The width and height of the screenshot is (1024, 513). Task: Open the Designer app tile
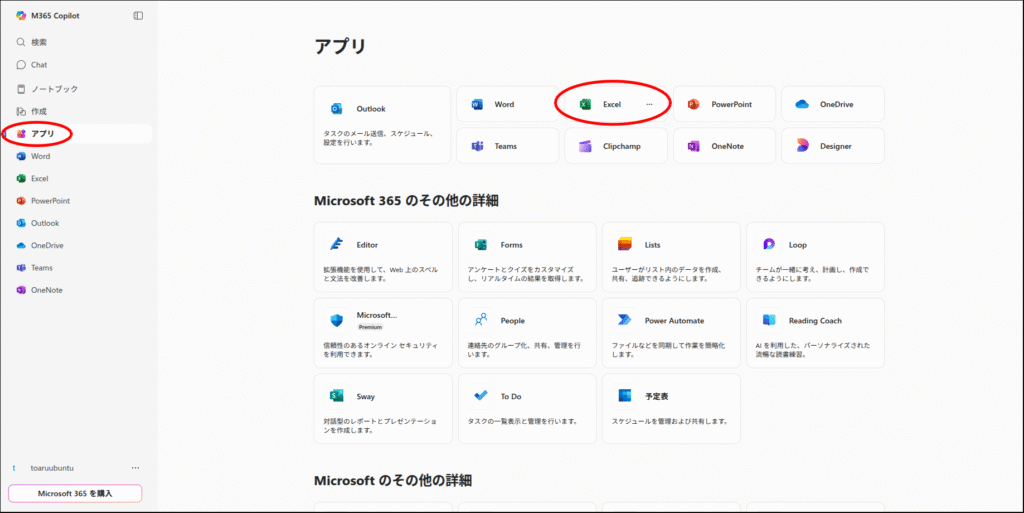click(833, 146)
